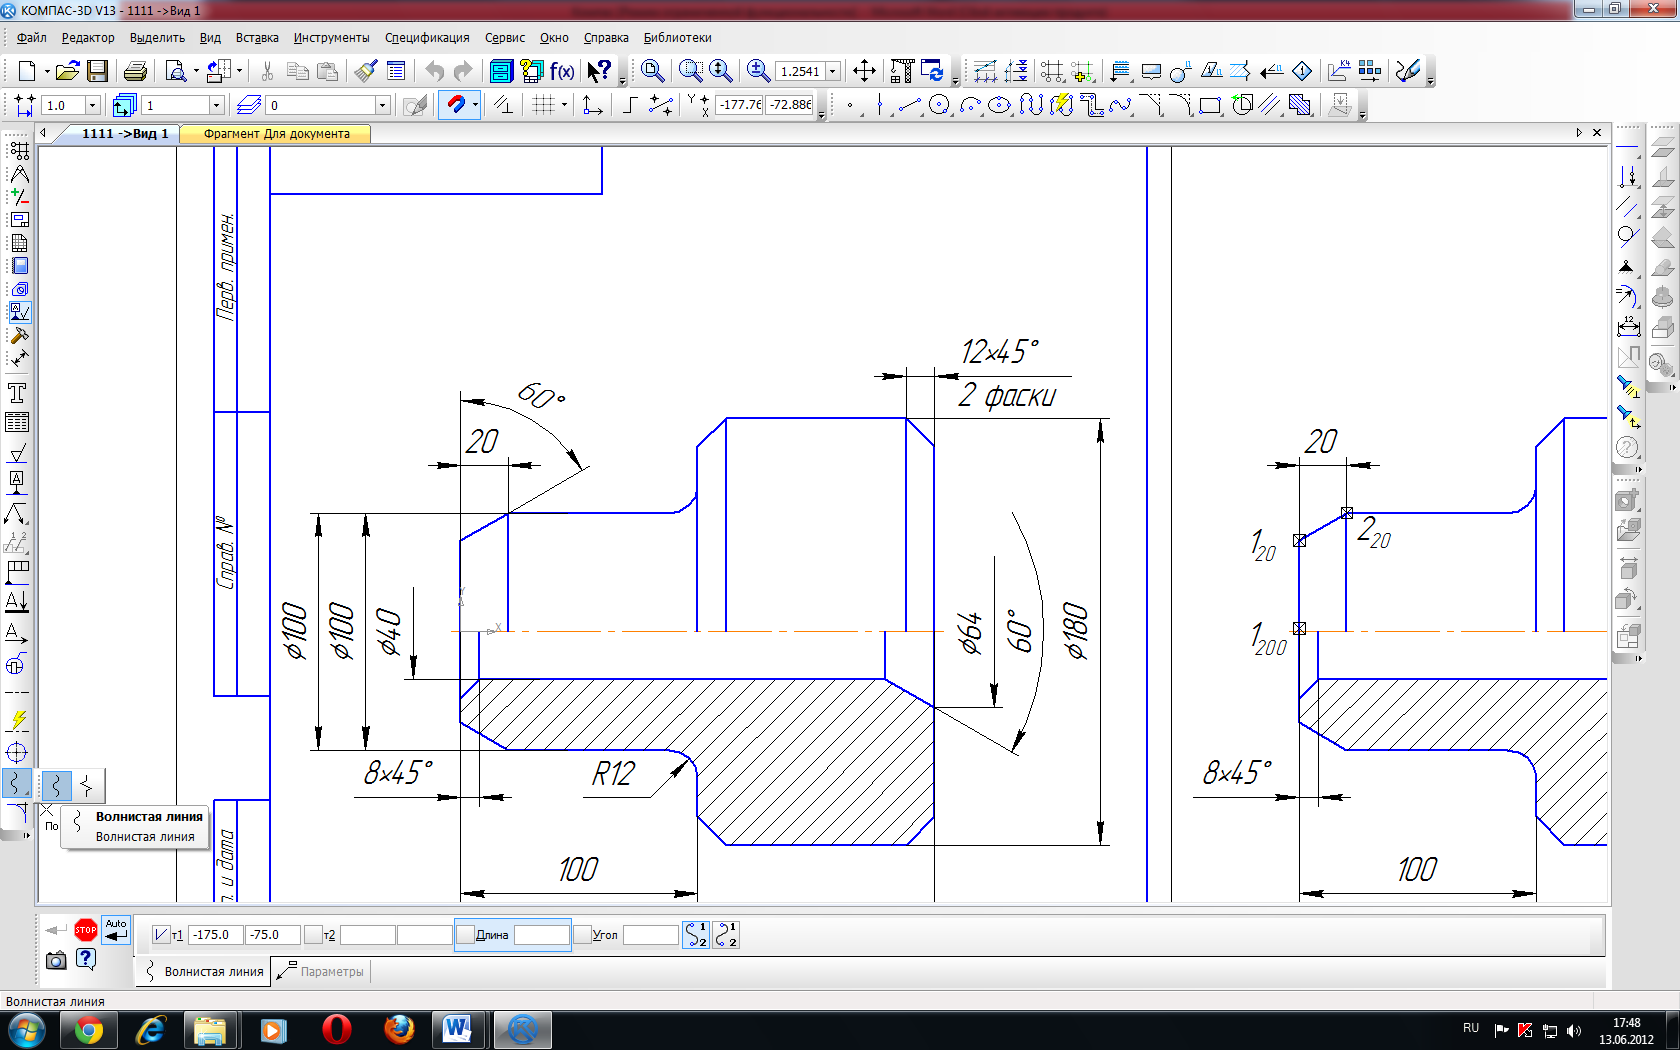Switch to the Параметры tab
The height and width of the screenshot is (1050, 1680).
point(321,971)
